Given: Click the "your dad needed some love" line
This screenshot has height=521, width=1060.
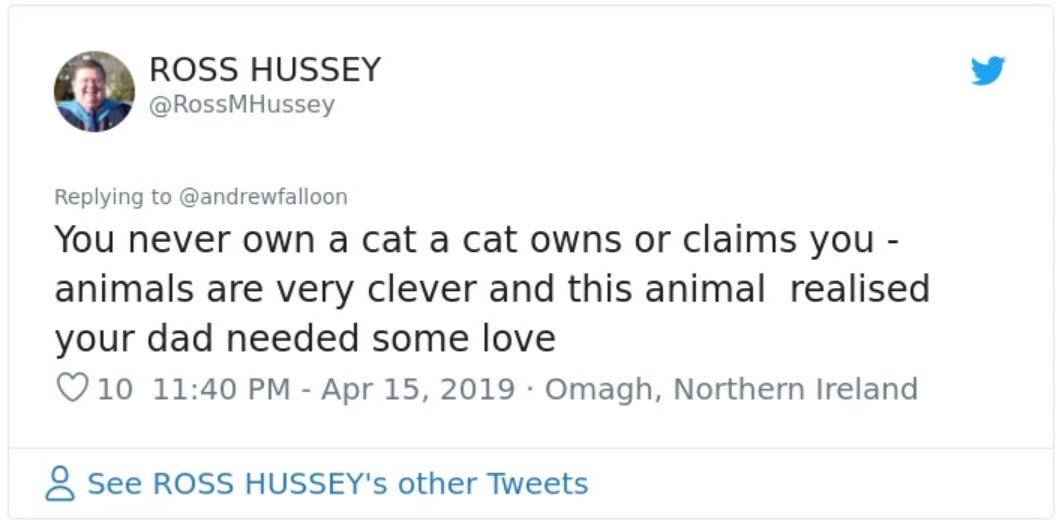Looking at the screenshot, I should [x=304, y=338].
